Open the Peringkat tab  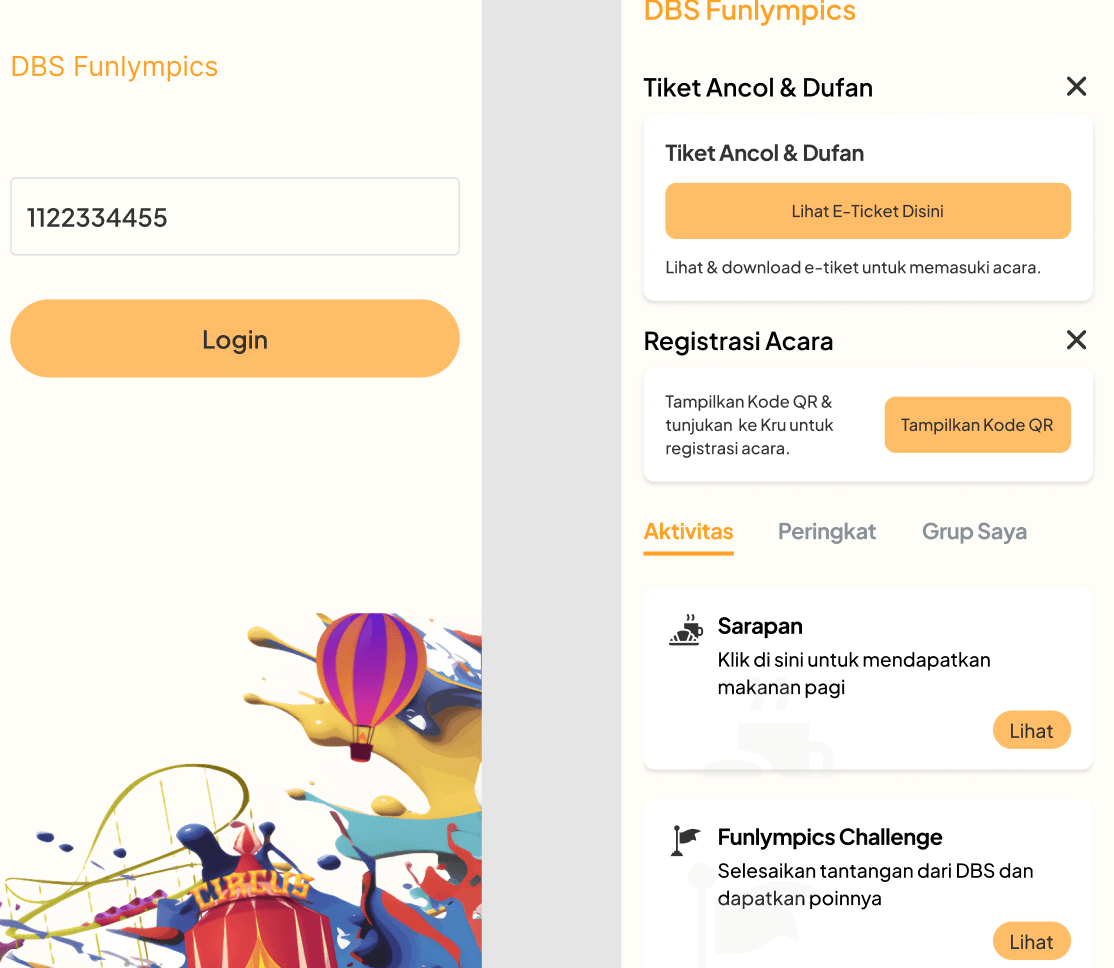click(826, 532)
